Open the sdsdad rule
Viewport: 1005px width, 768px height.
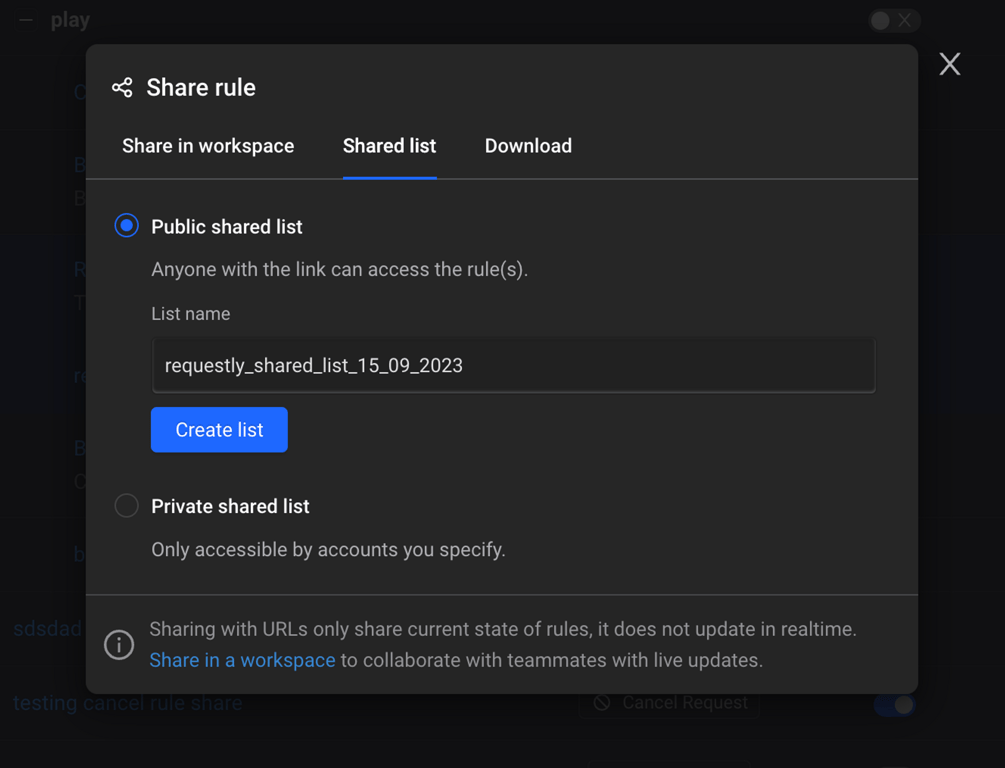click(x=47, y=629)
